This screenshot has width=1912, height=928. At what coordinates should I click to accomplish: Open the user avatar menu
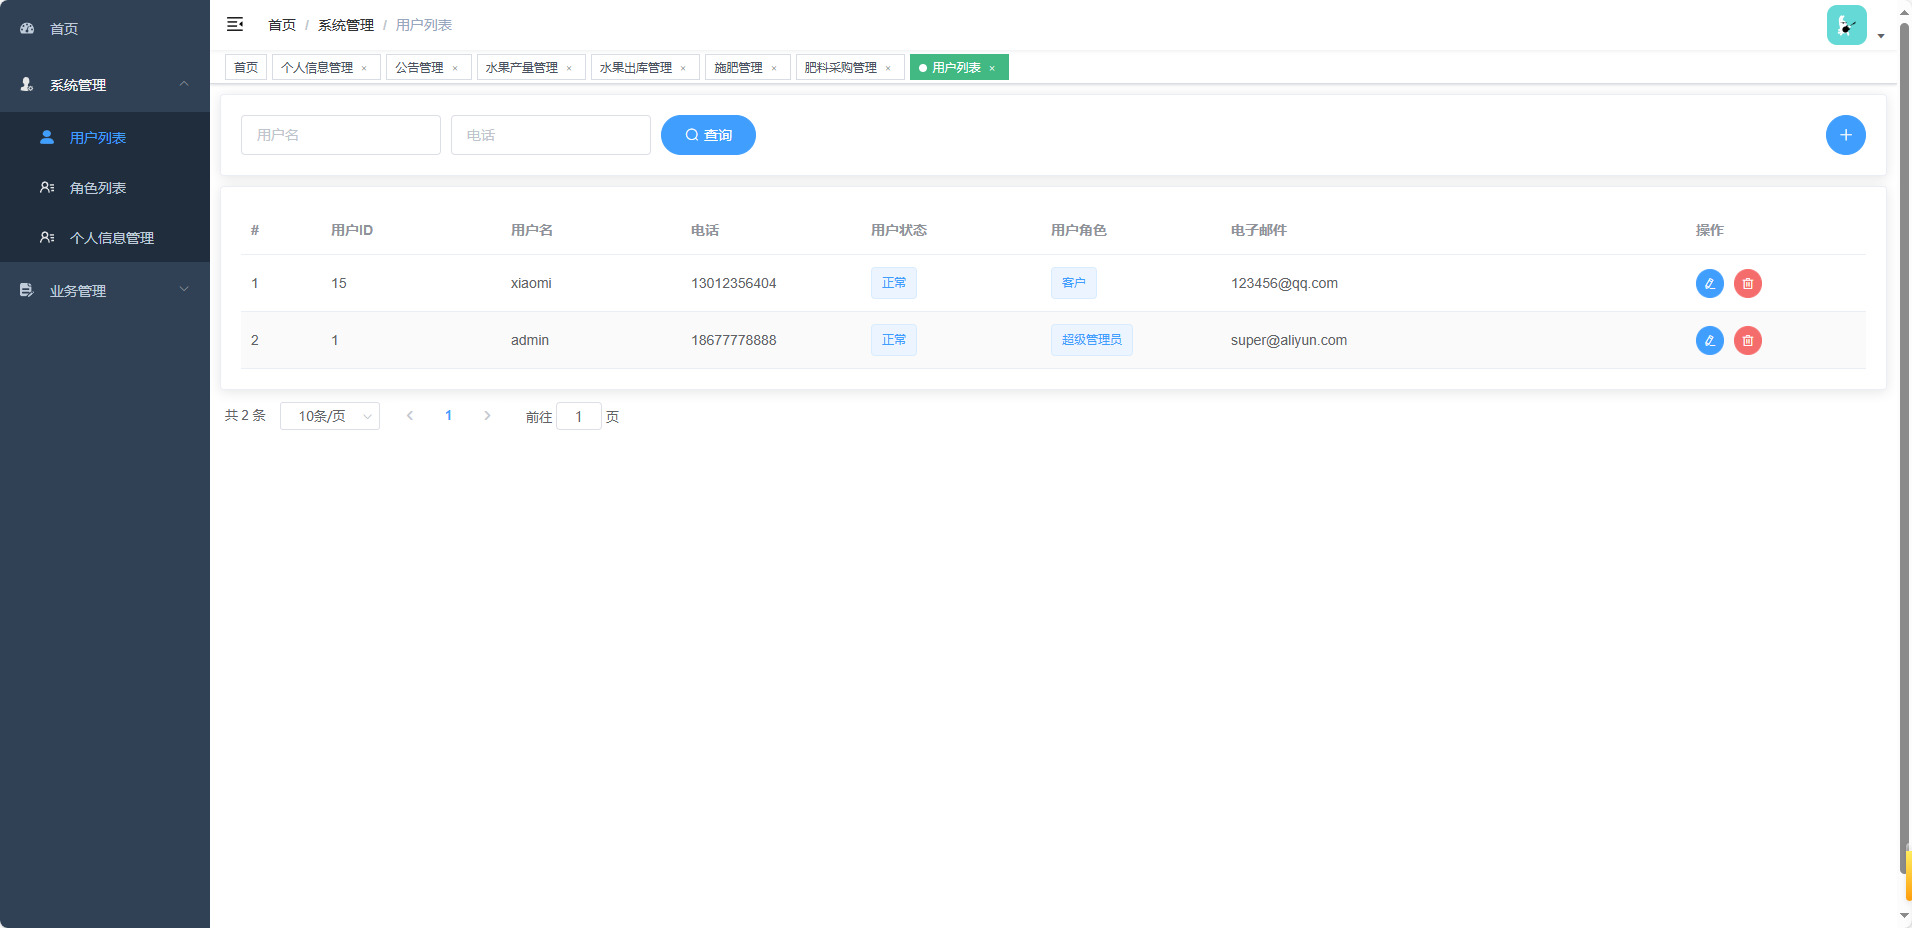click(1846, 25)
